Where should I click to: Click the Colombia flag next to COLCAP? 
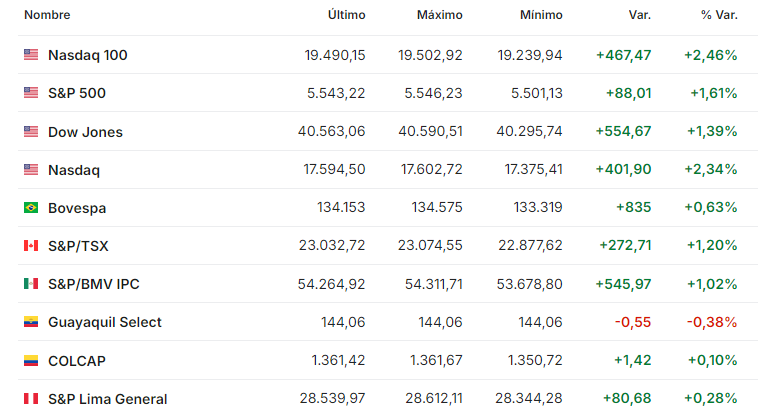[x=31, y=360]
